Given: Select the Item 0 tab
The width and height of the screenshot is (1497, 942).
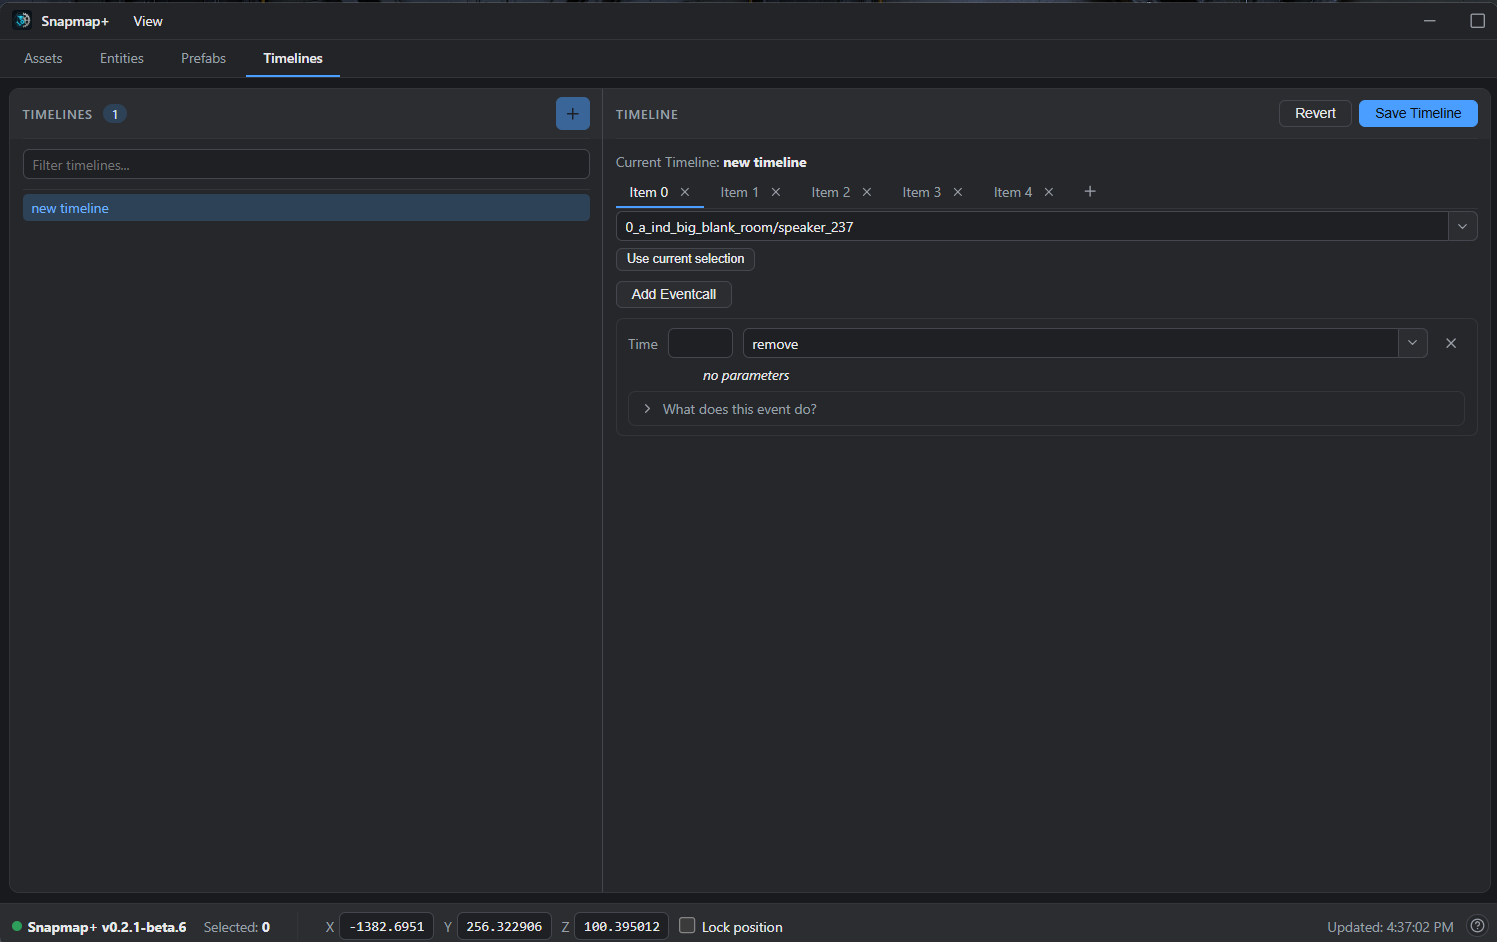Looking at the screenshot, I should 649,192.
